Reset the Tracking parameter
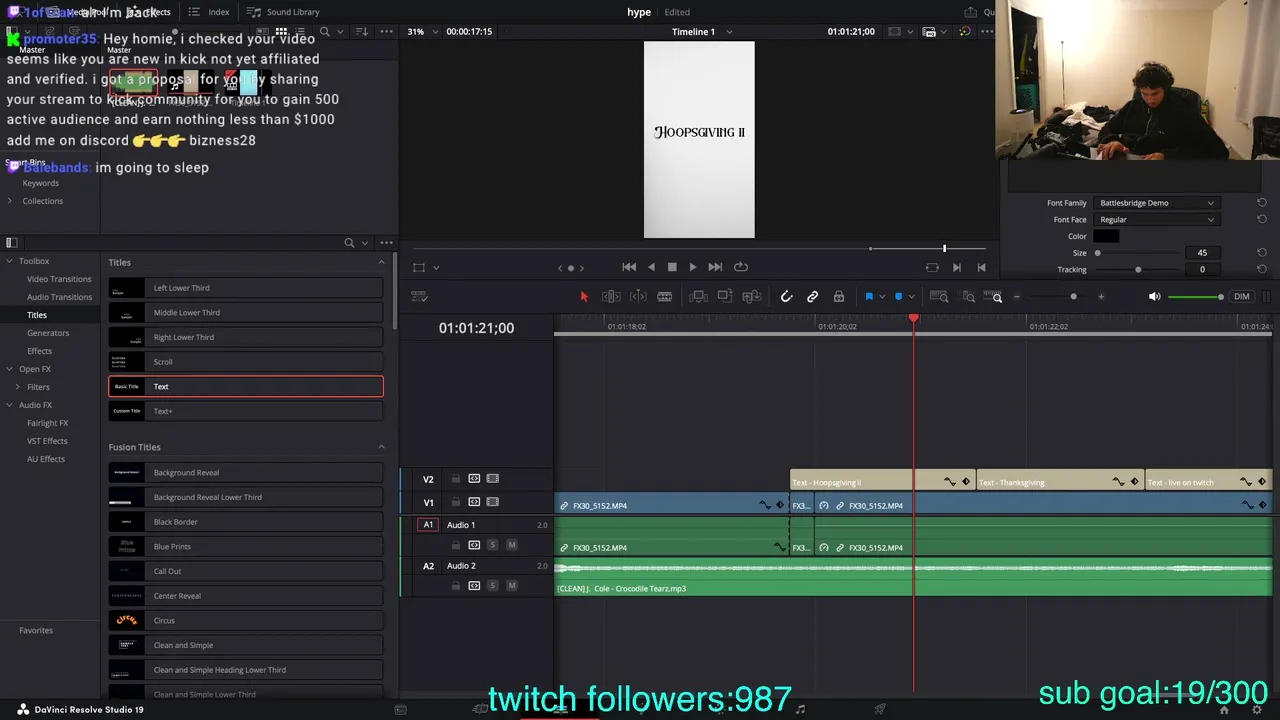Viewport: 1280px width, 720px height. click(1262, 270)
